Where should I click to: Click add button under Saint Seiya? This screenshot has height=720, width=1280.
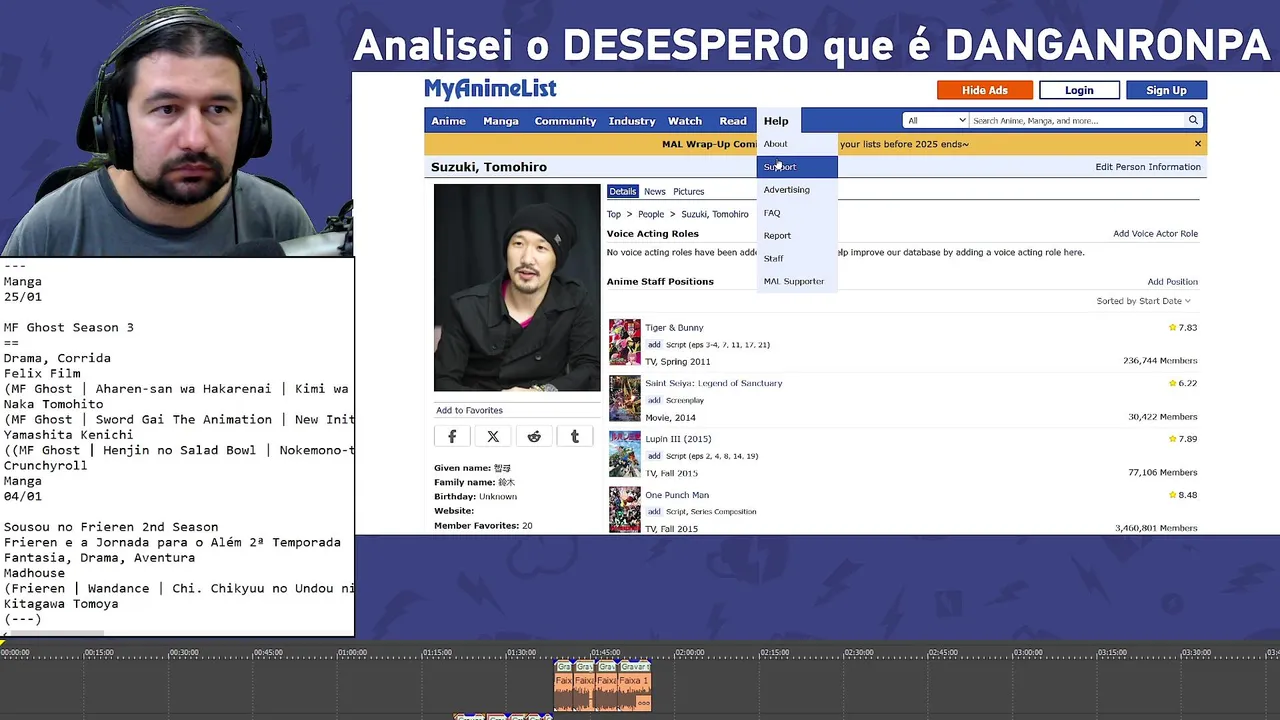tap(654, 400)
